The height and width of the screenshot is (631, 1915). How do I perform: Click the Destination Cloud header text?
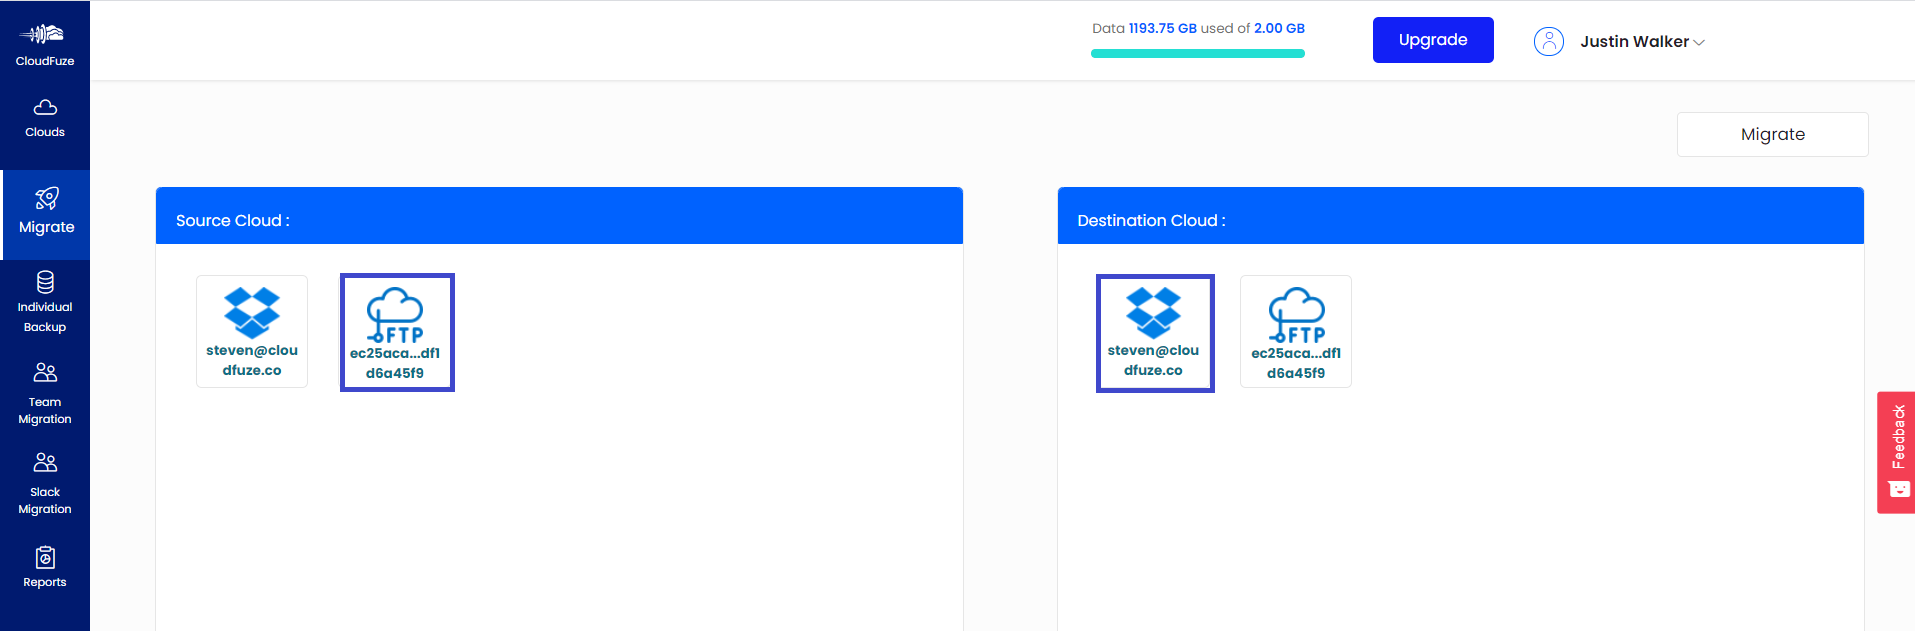pyautogui.click(x=1151, y=220)
